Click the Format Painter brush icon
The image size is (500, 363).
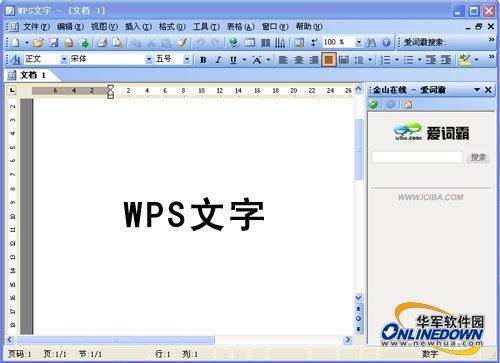tap(182, 42)
